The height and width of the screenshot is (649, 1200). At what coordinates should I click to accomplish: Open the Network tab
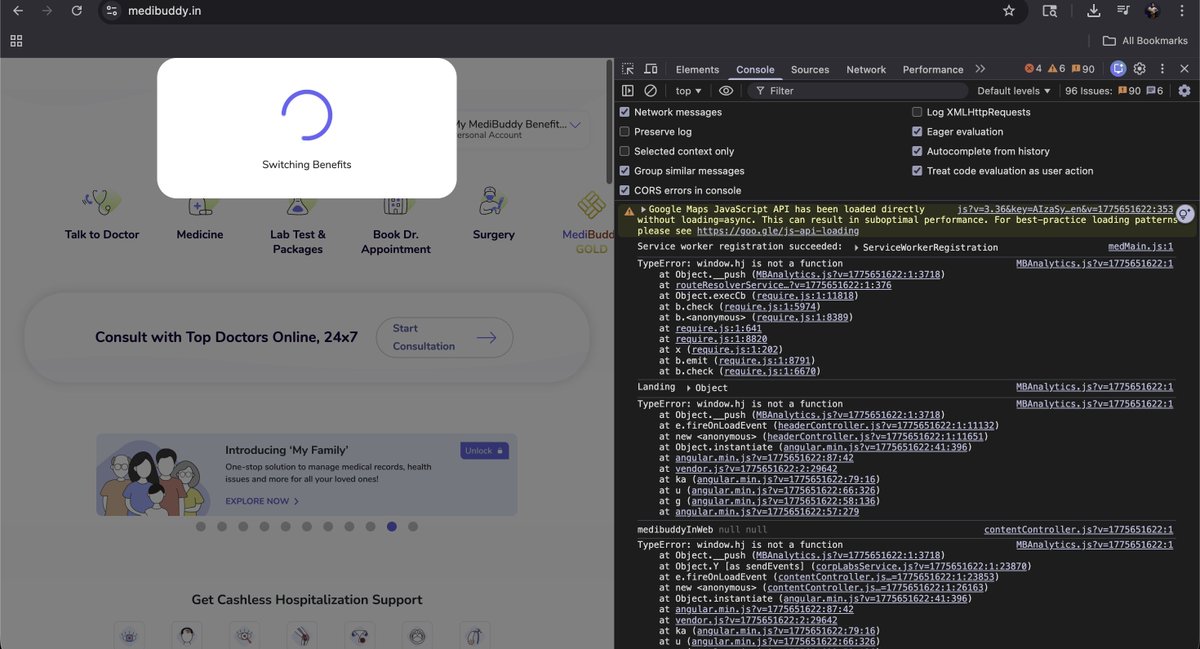[866, 70]
